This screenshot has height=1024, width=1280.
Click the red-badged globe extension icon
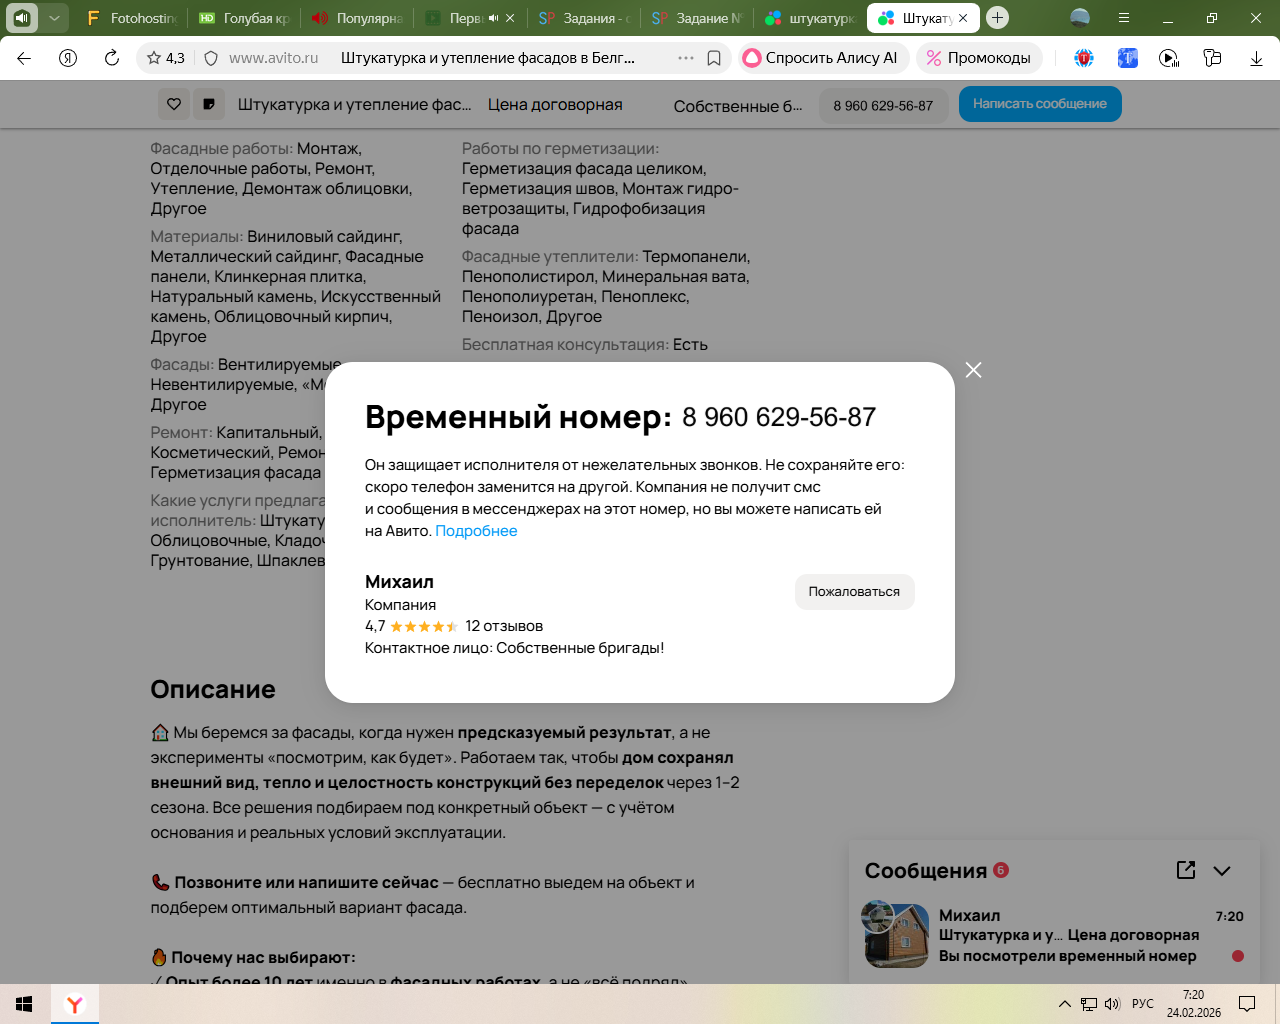(x=1084, y=58)
